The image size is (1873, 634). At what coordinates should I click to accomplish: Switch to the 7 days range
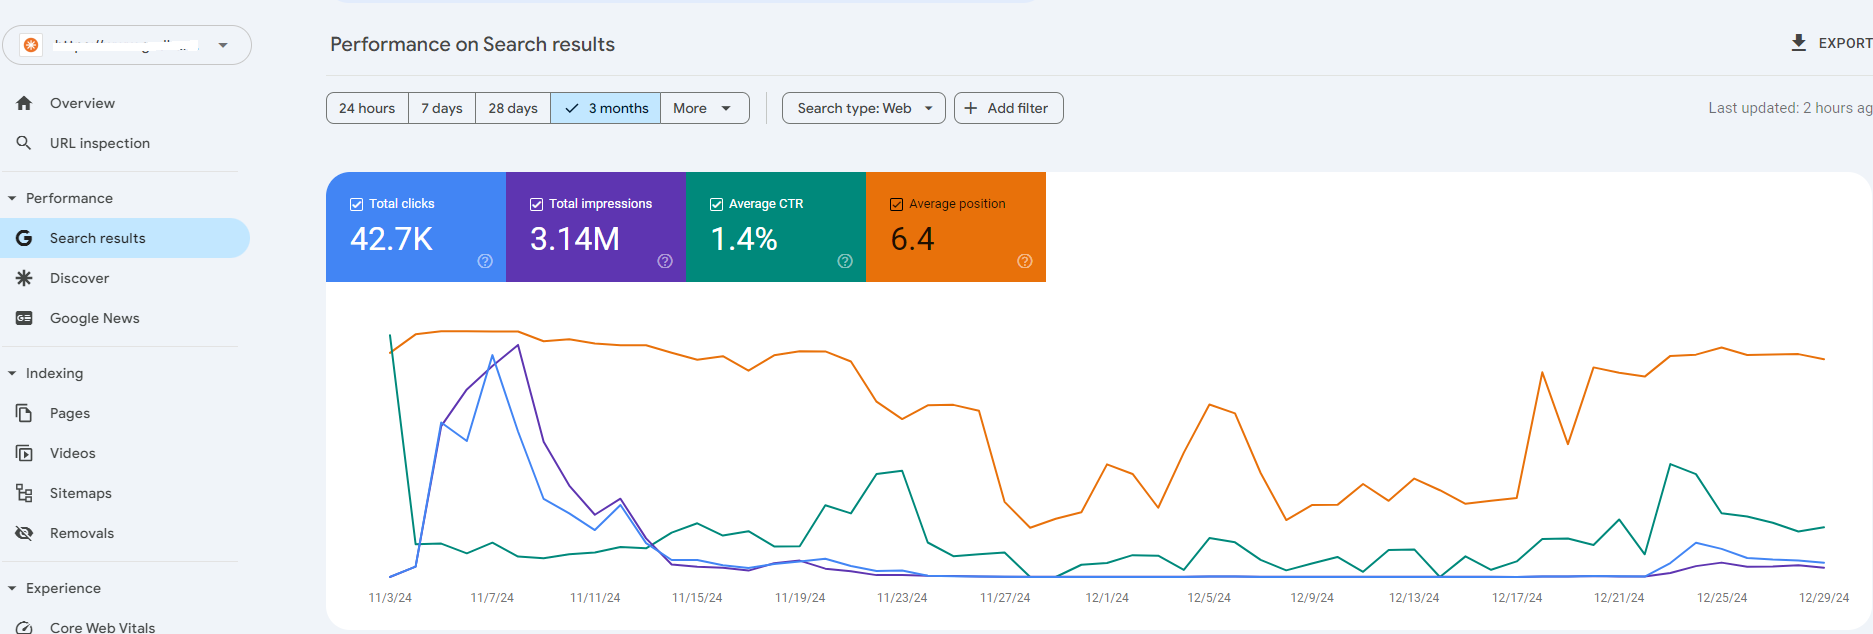pos(441,108)
